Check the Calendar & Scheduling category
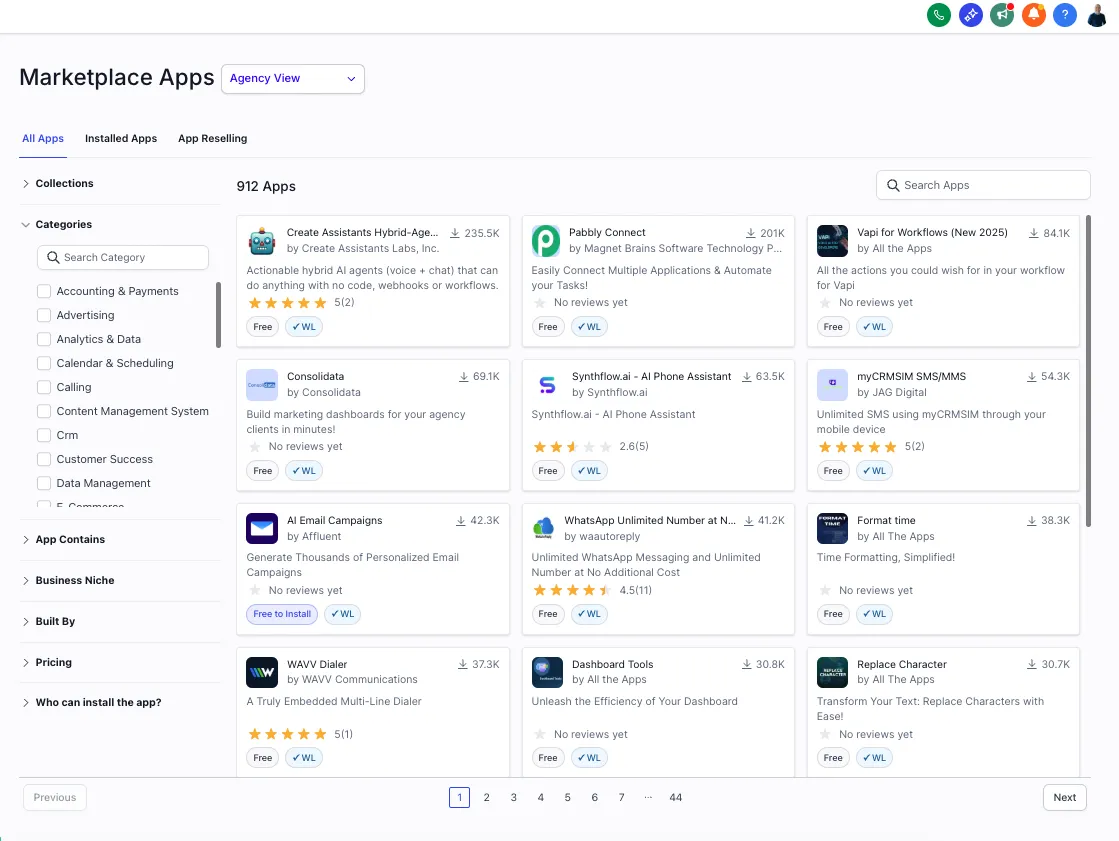This screenshot has width=1119, height=841. 44,363
